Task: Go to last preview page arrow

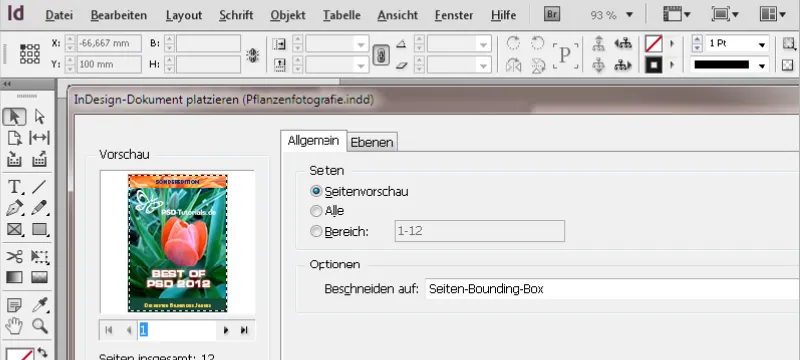Action: tap(244, 330)
